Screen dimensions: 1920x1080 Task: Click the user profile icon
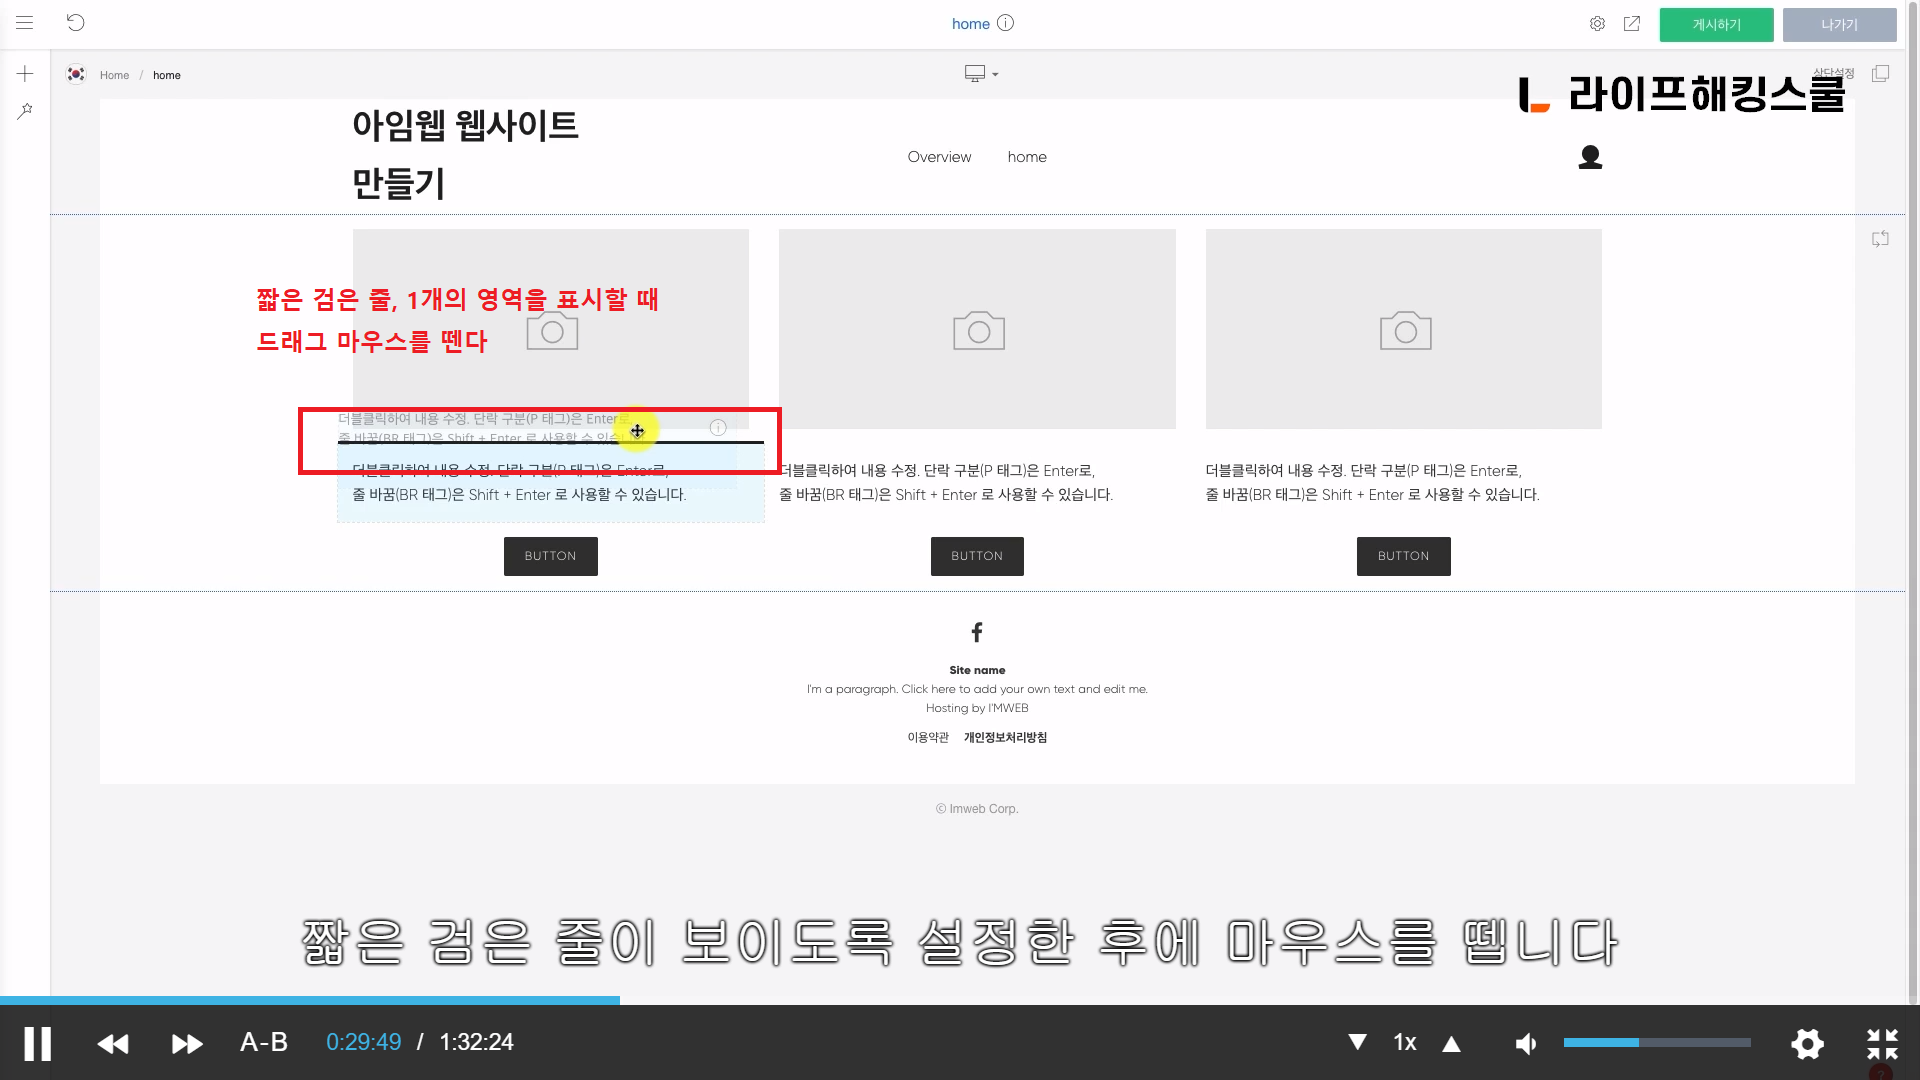pyautogui.click(x=1590, y=157)
